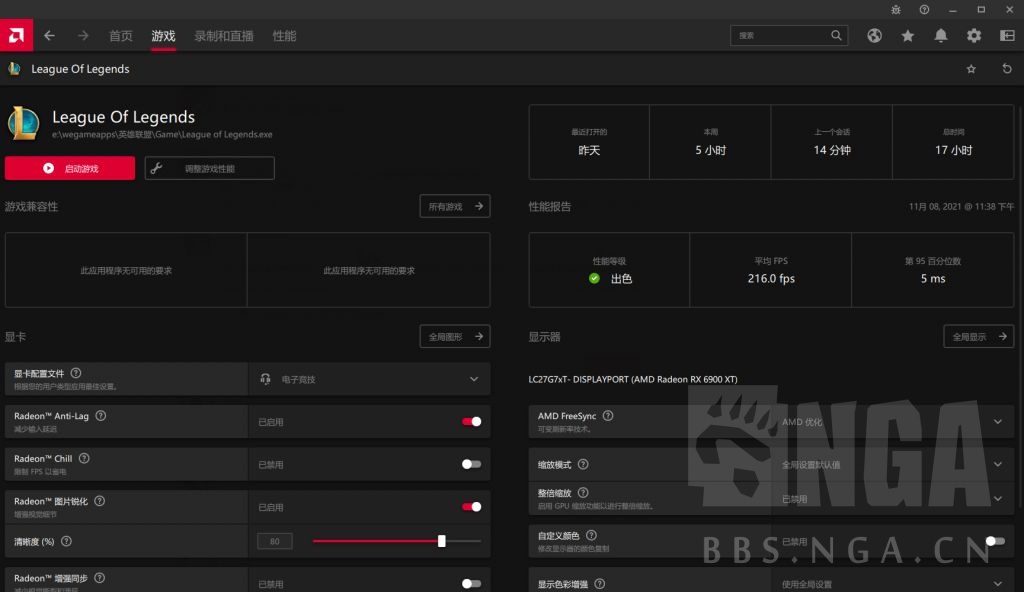This screenshot has height=592, width=1024.
Task: Adjust the 清晰度 sharpness slider
Action: pyautogui.click(x=441, y=540)
